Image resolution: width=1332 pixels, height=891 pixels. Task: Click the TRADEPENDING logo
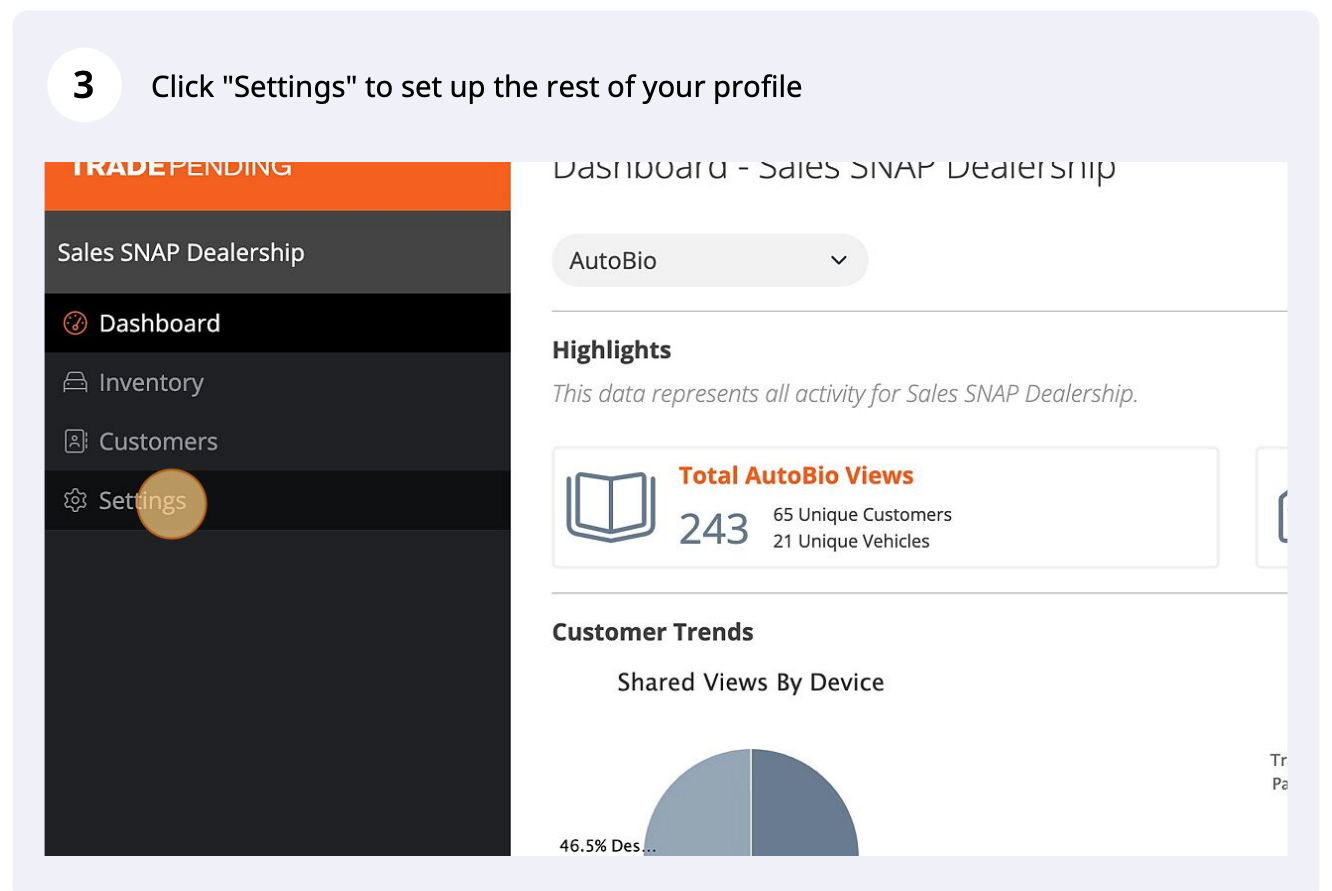181,166
